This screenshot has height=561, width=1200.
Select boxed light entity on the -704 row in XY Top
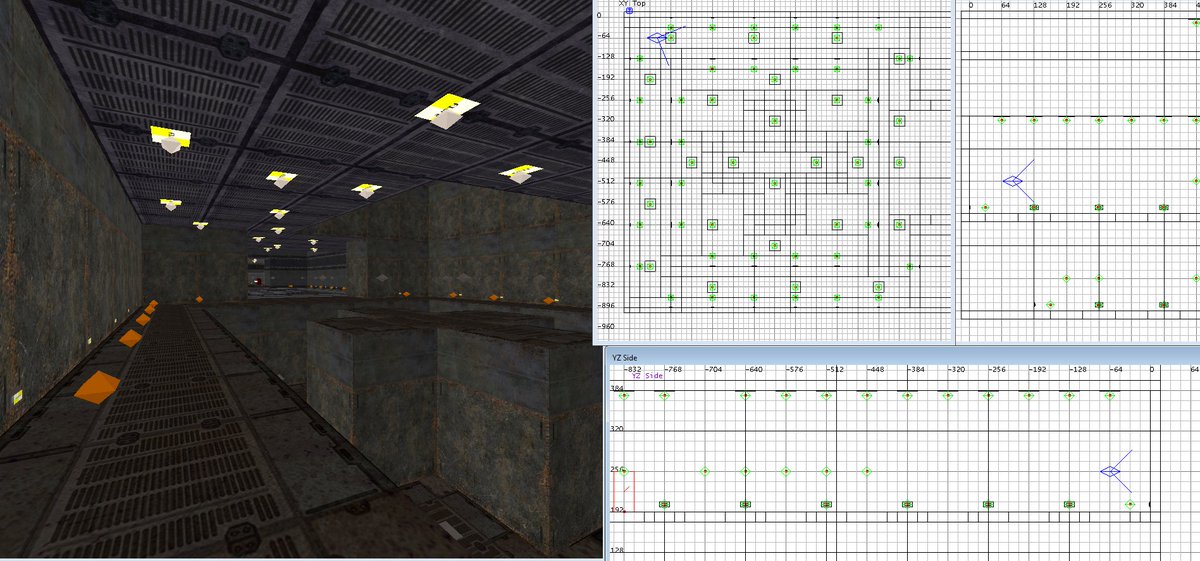click(774, 245)
